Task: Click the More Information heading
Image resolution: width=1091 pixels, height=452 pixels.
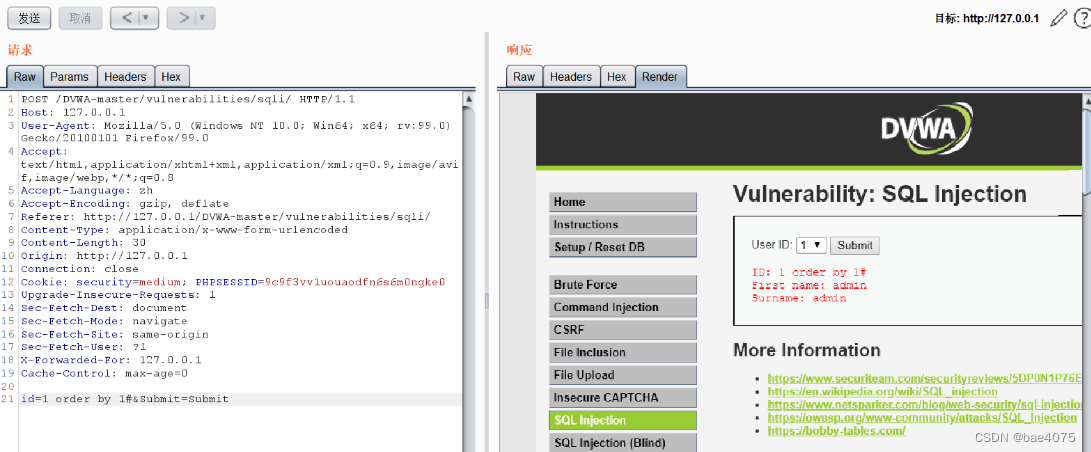Action: click(806, 350)
